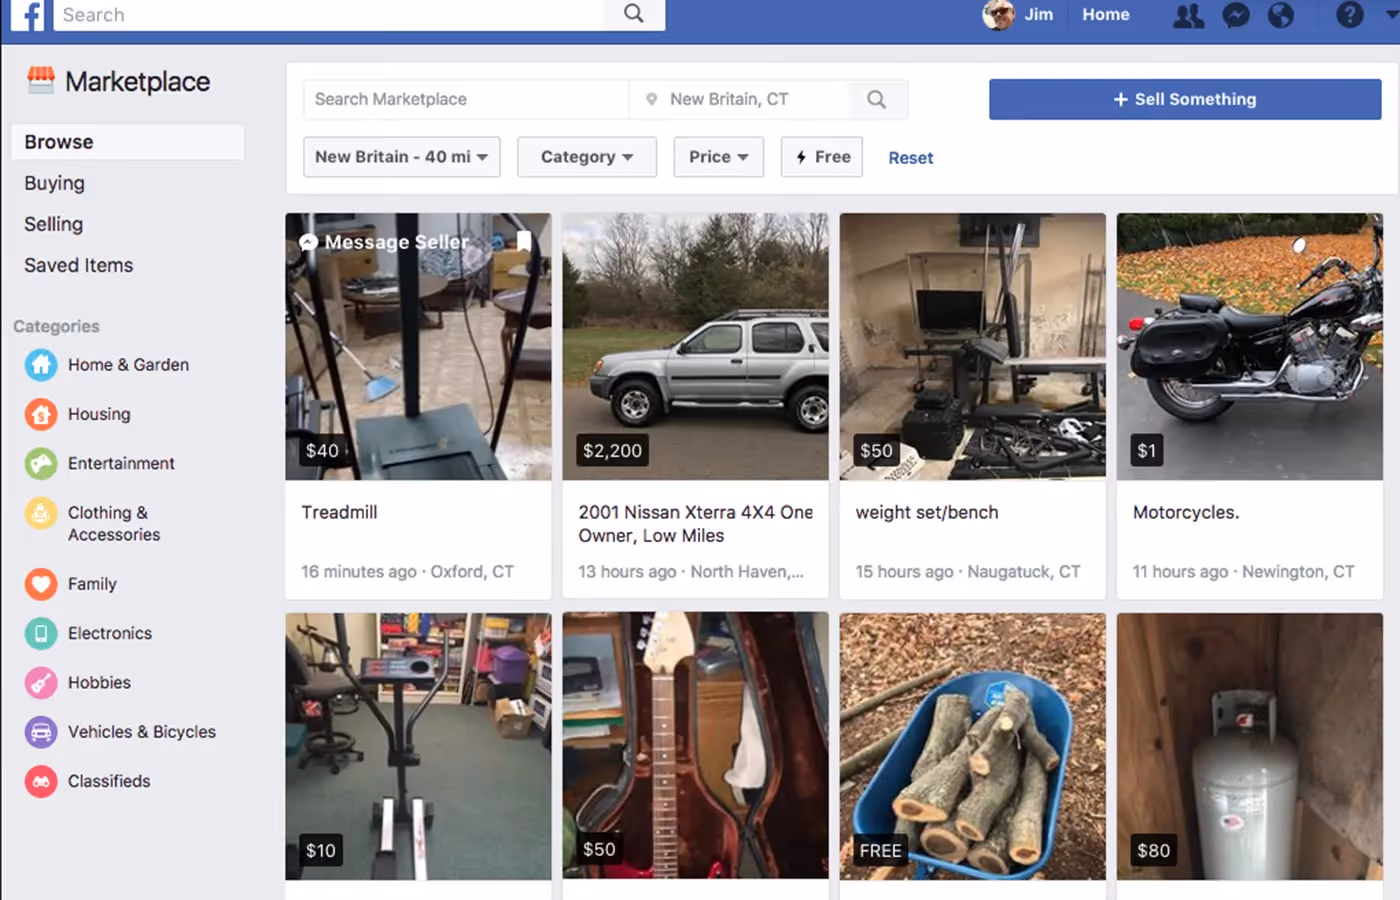Enable the Free items filter
The height and width of the screenshot is (900, 1400).
click(821, 157)
